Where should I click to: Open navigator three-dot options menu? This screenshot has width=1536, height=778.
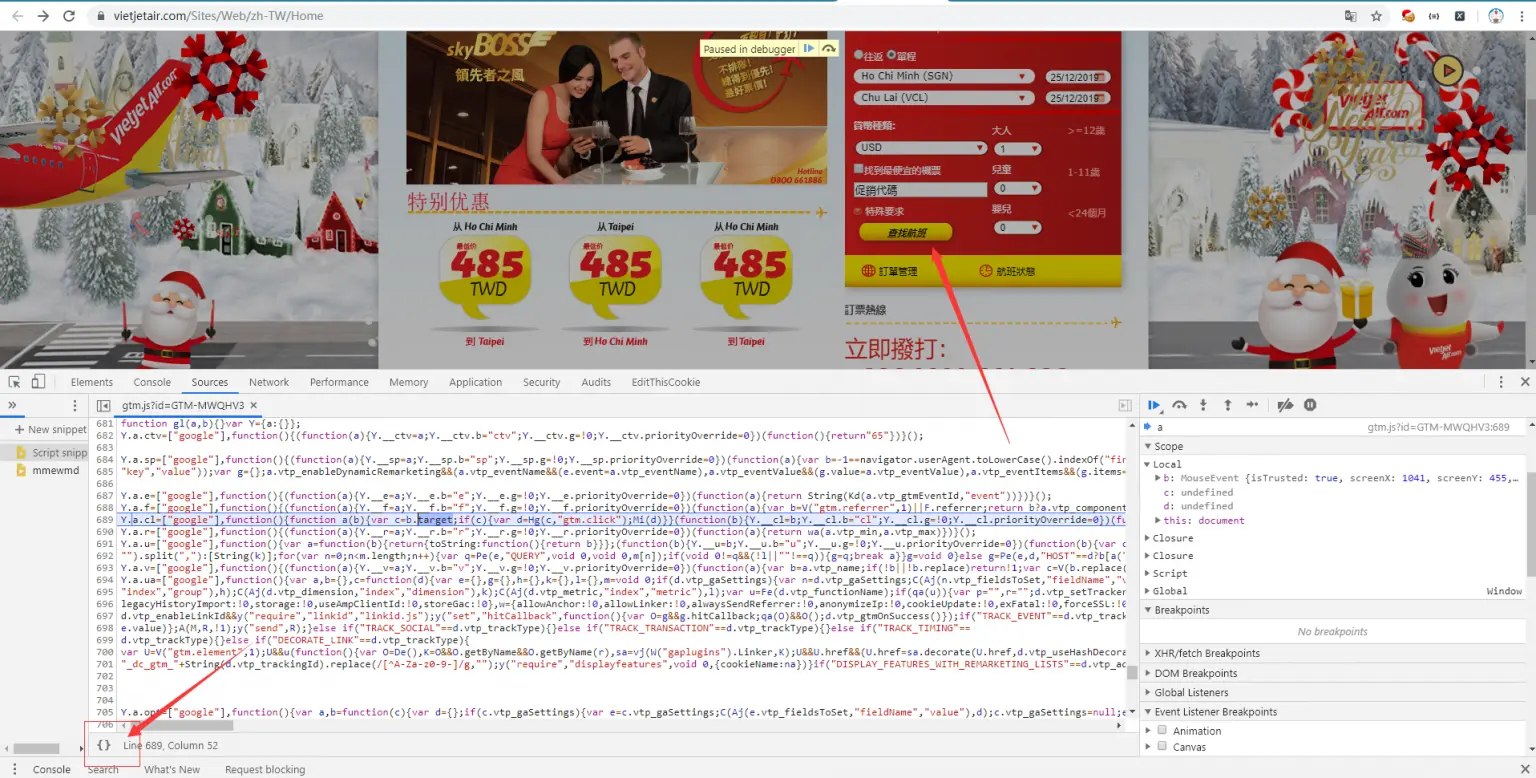pyautogui.click(x=74, y=405)
